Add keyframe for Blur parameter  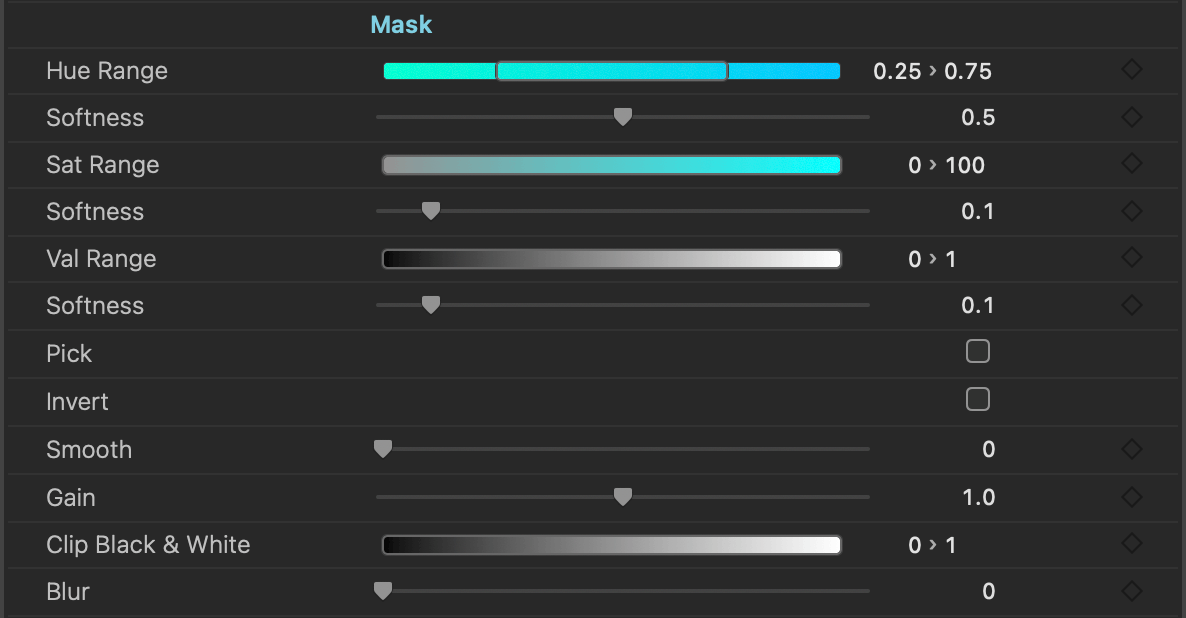[1131, 591]
